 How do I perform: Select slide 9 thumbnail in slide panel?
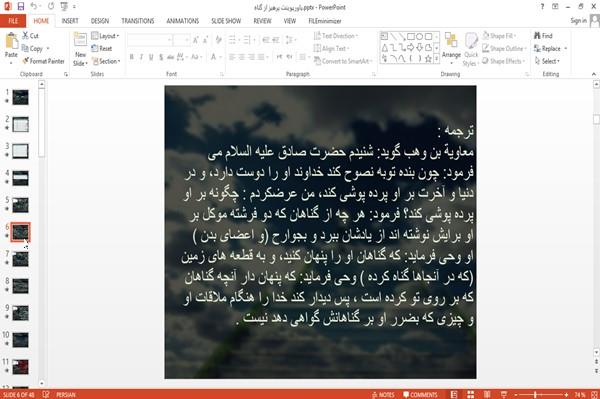point(20,313)
